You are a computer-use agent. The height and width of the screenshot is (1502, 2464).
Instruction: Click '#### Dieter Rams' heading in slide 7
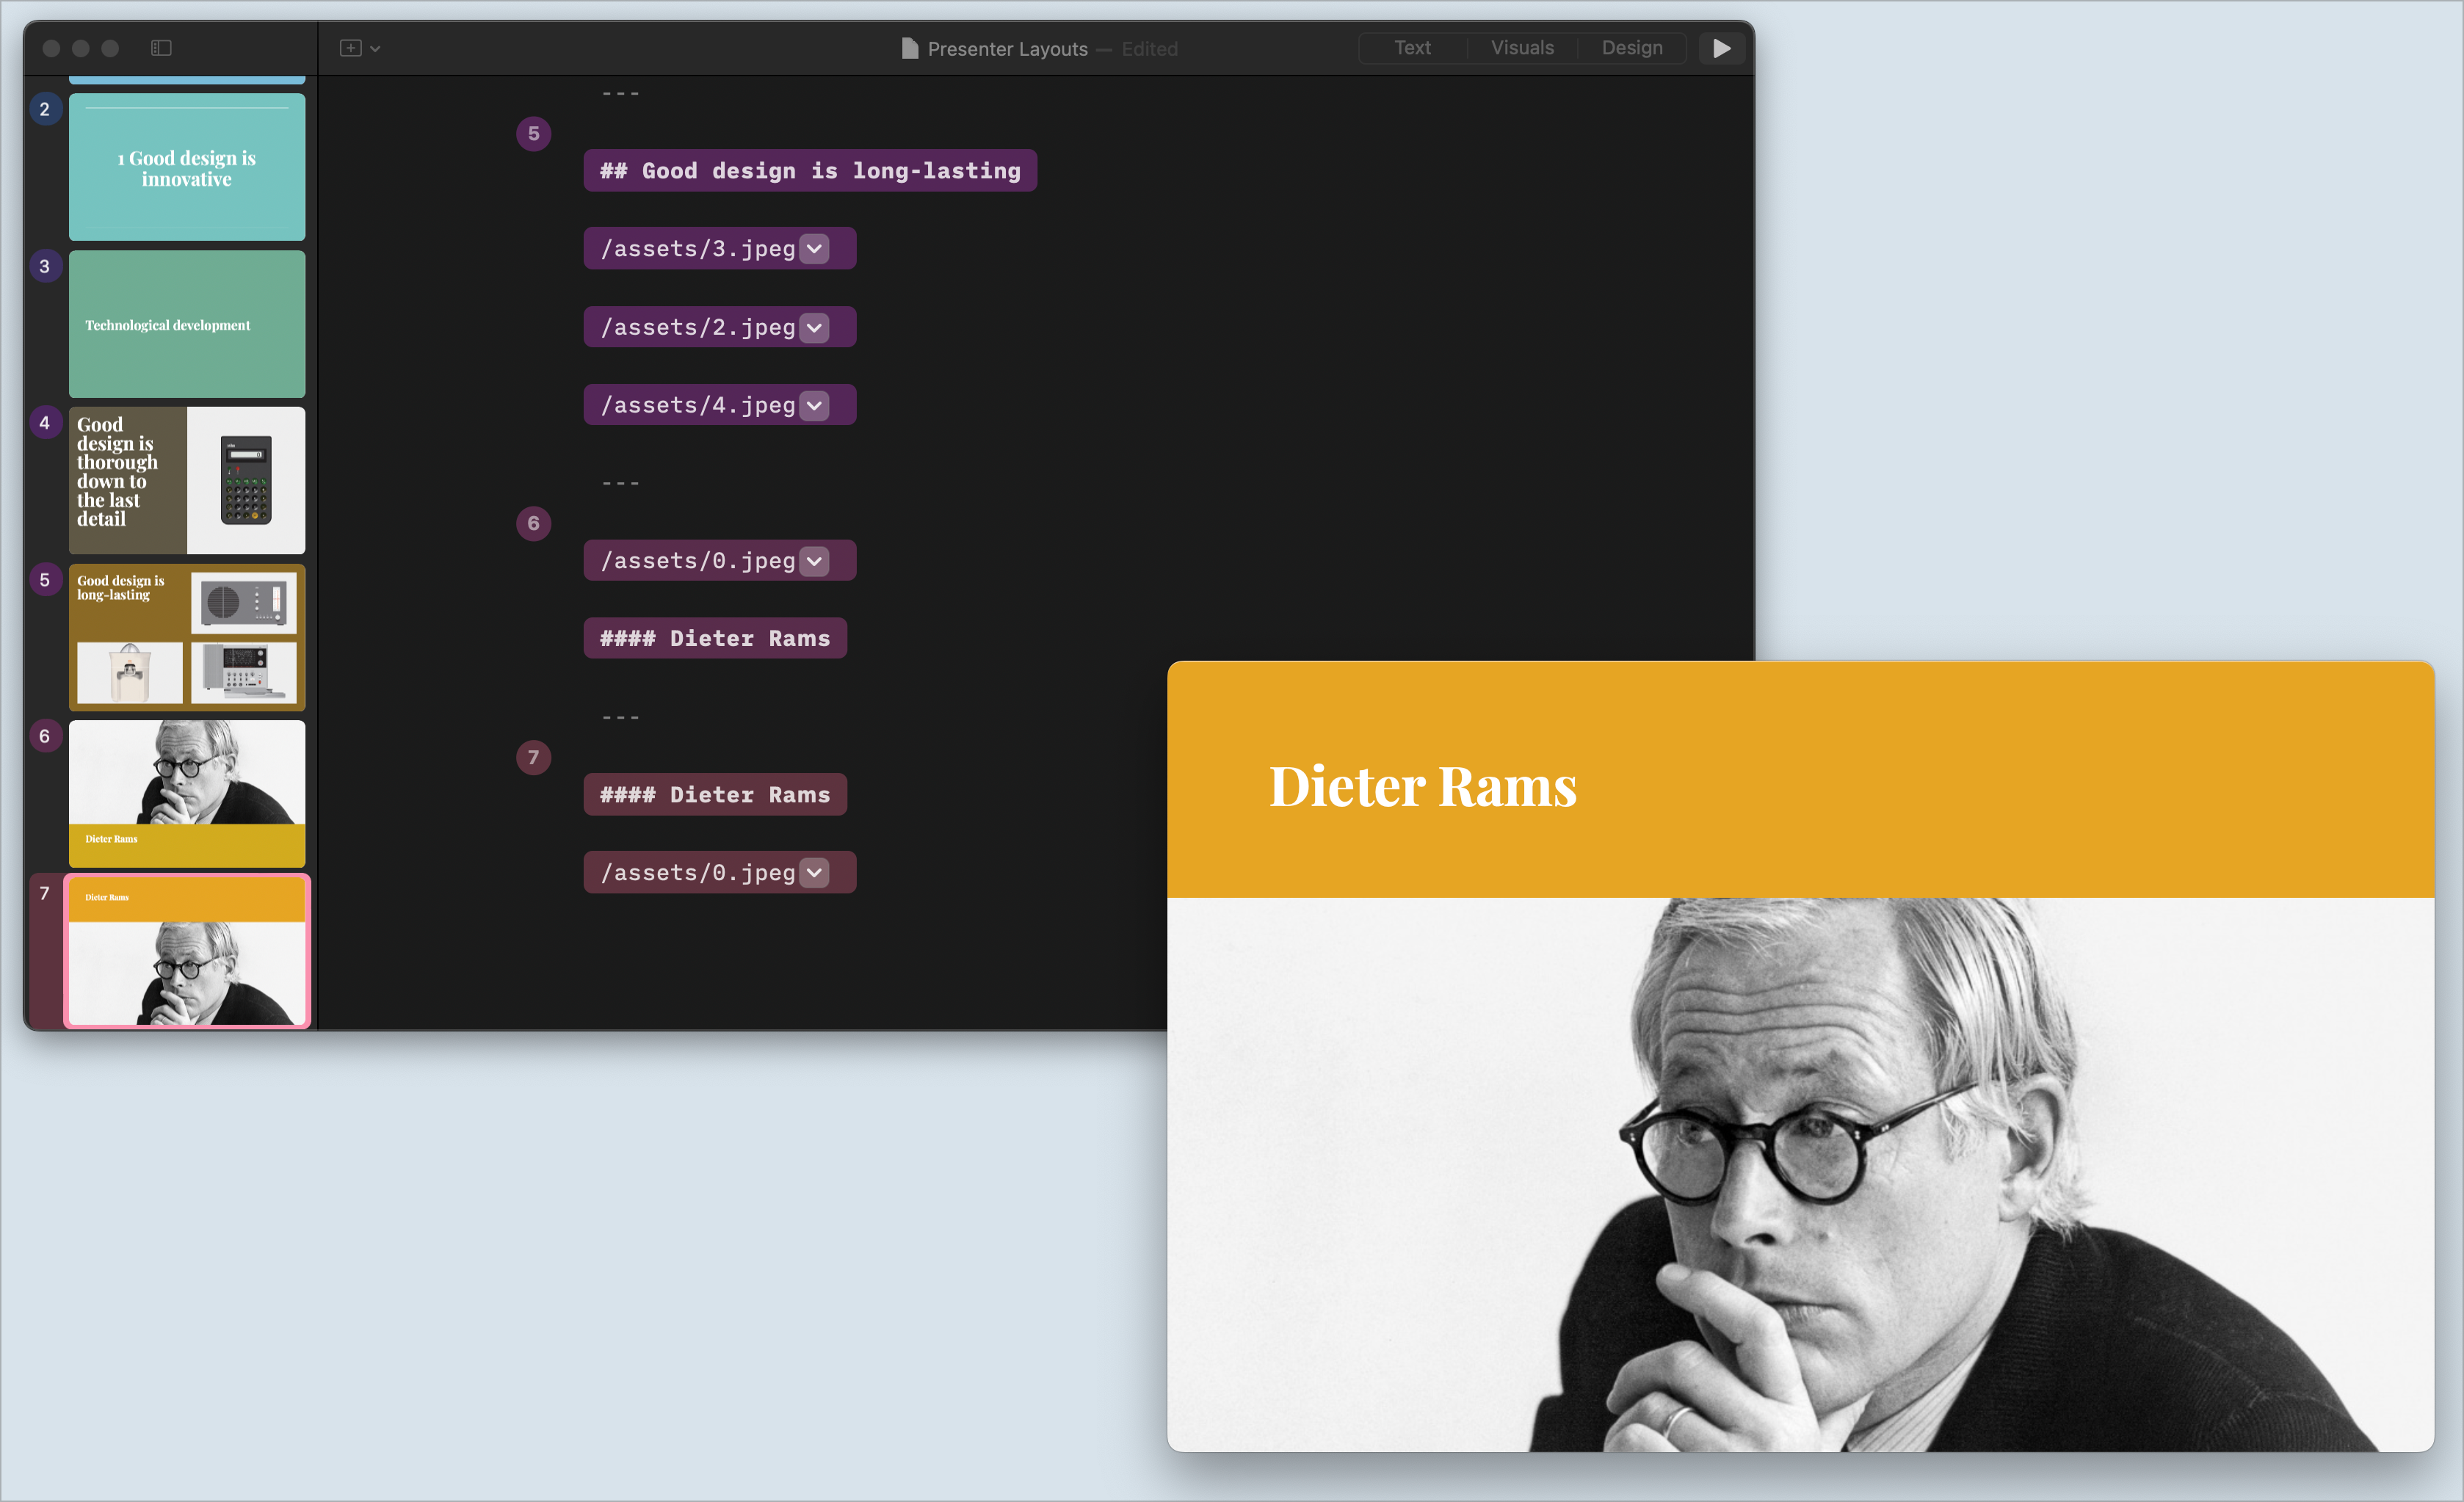click(x=715, y=795)
